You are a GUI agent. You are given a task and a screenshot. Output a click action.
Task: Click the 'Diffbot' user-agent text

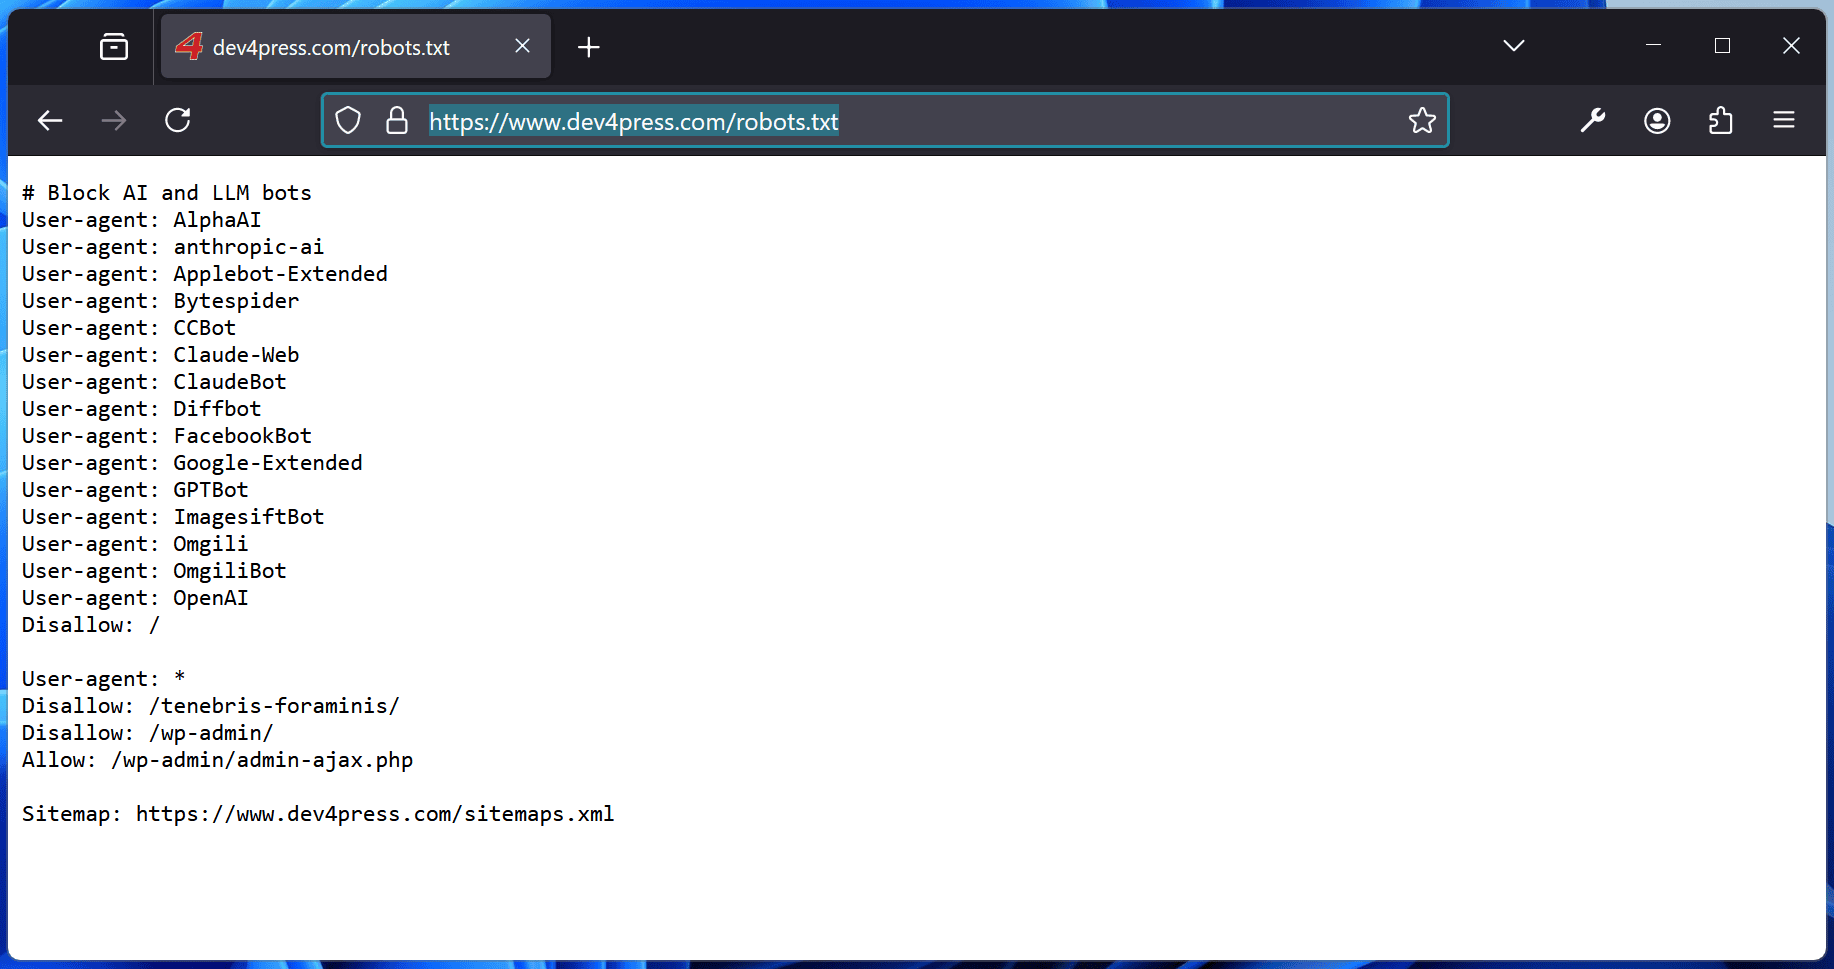tap(217, 409)
